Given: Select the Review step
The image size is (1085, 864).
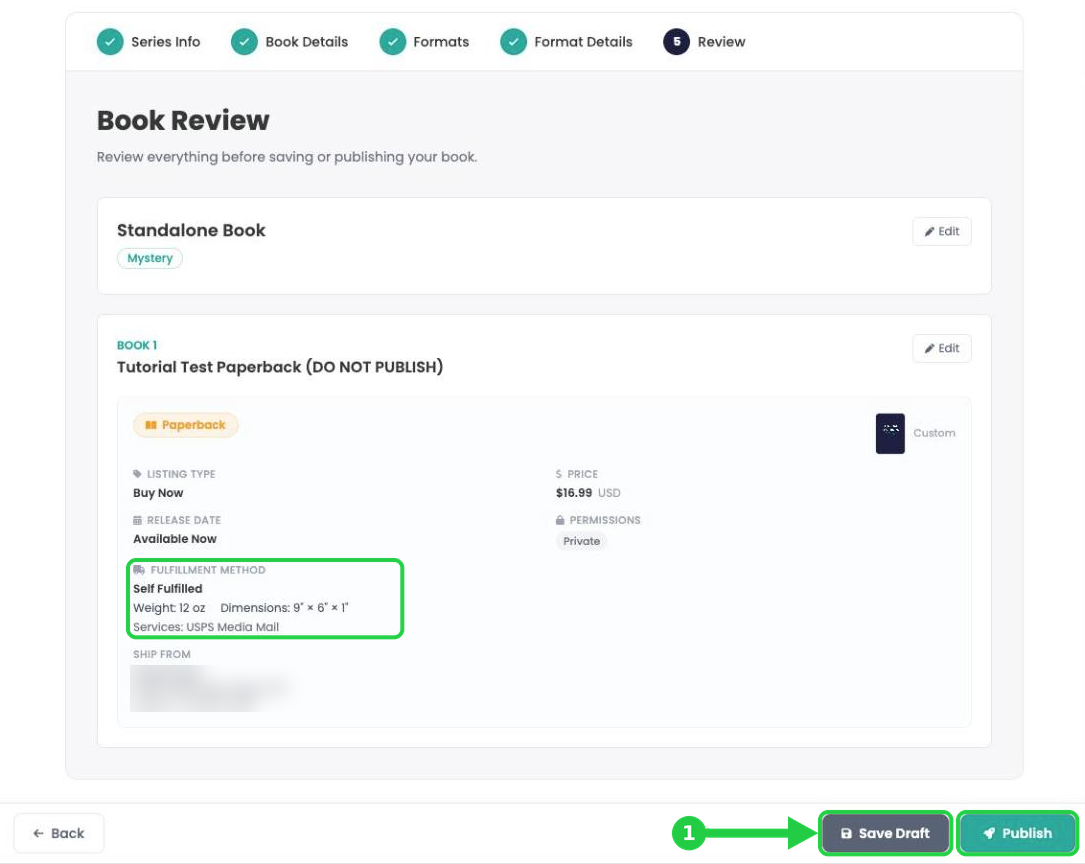Looking at the screenshot, I should [704, 42].
